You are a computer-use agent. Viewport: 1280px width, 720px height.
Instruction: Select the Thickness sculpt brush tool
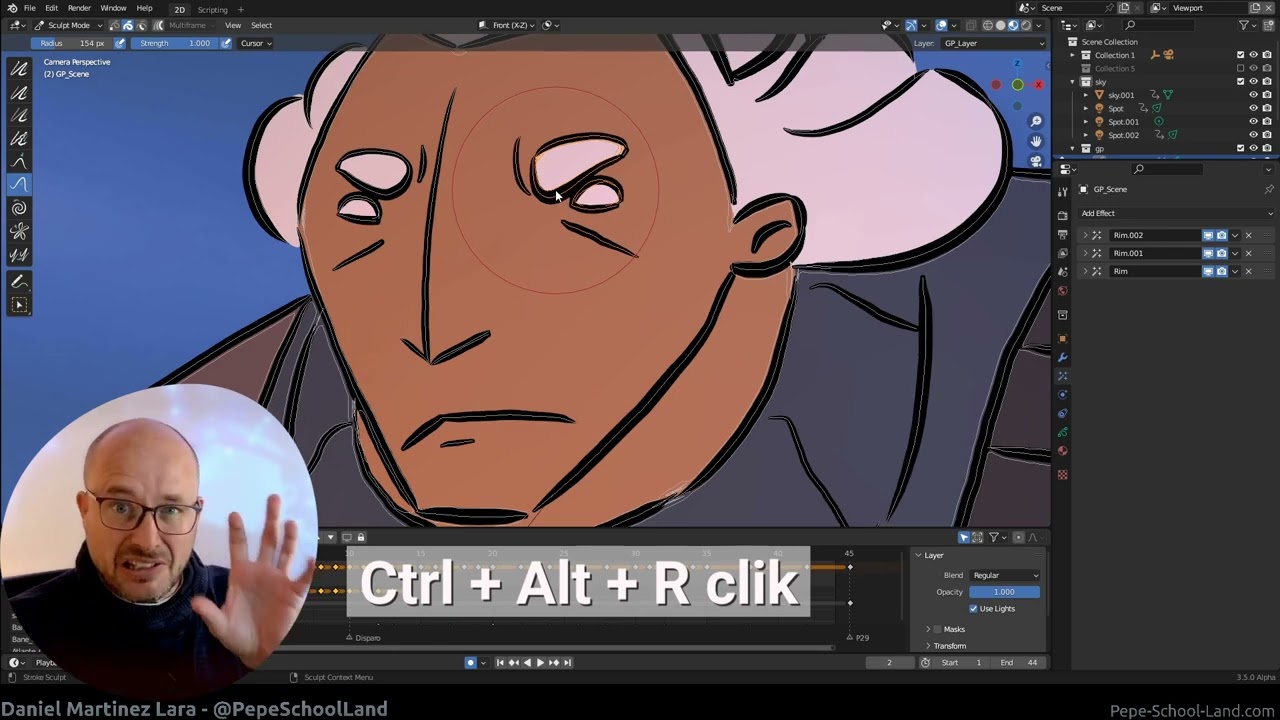click(x=19, y=92)
